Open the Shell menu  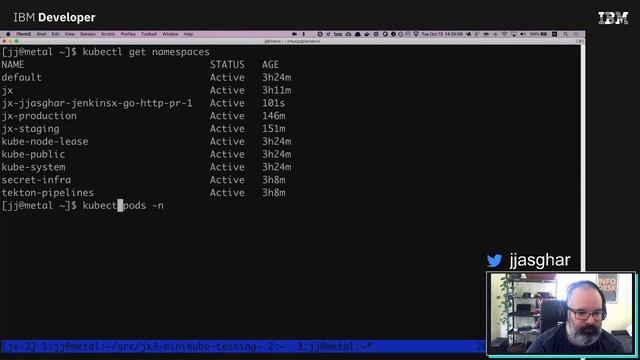point(41,34)
